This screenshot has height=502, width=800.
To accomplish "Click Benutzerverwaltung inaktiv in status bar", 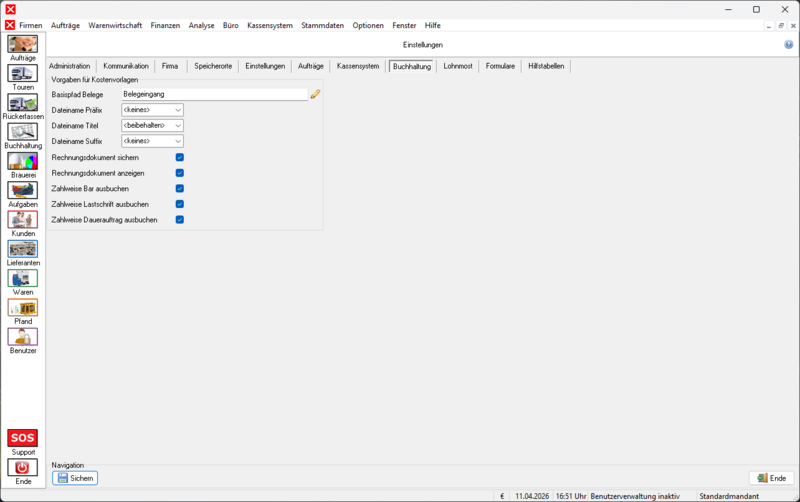I will [x=635, y=496].
